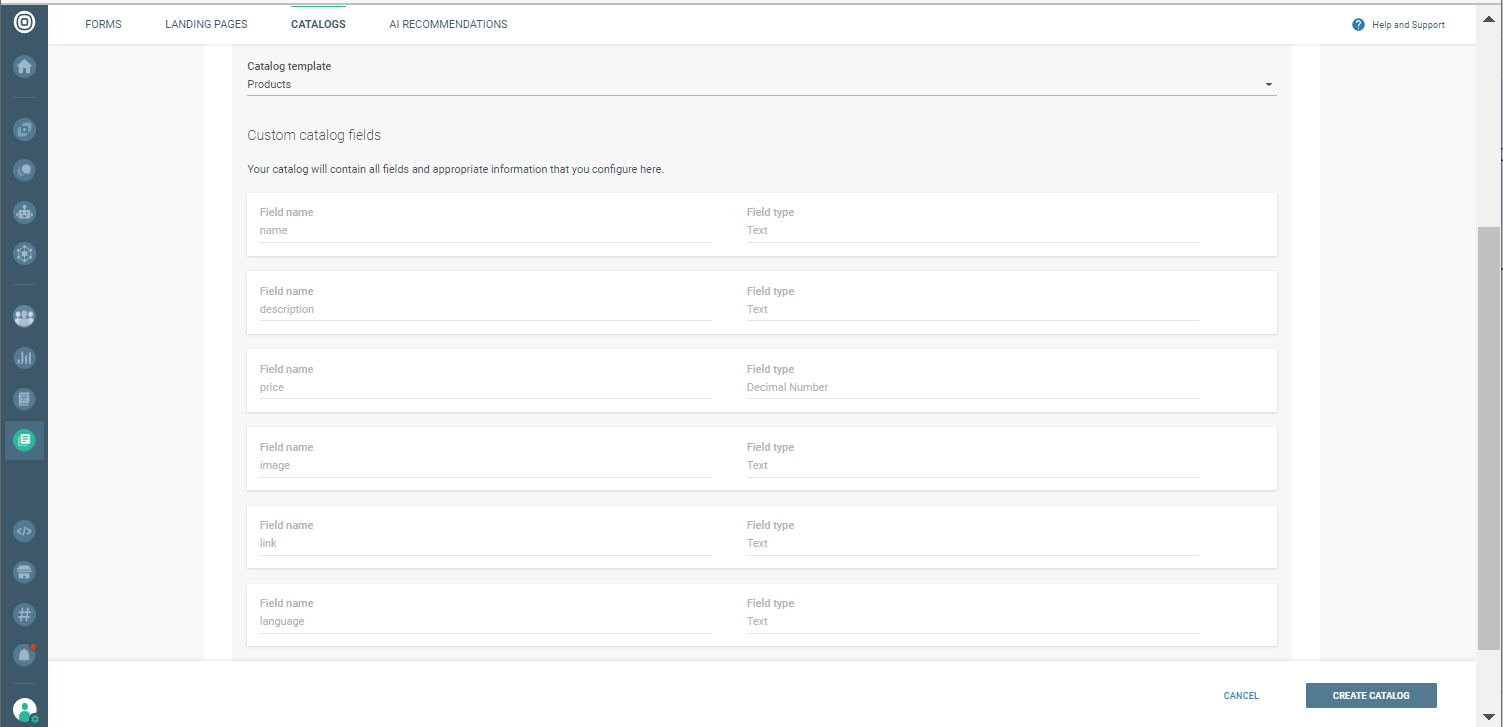Select the highlighted green Catalogs icon
Screen dimensions: 1503x727
point(23,439)
